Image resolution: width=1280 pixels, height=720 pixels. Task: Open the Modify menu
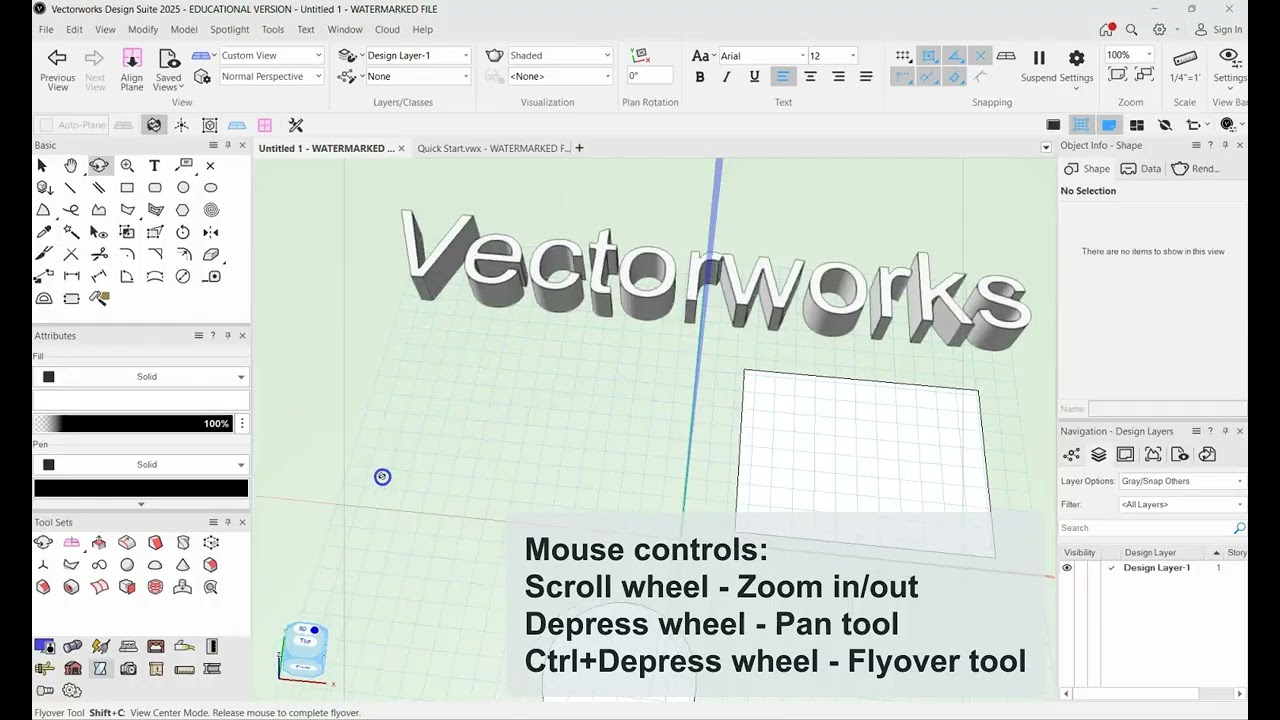(143, 30)
